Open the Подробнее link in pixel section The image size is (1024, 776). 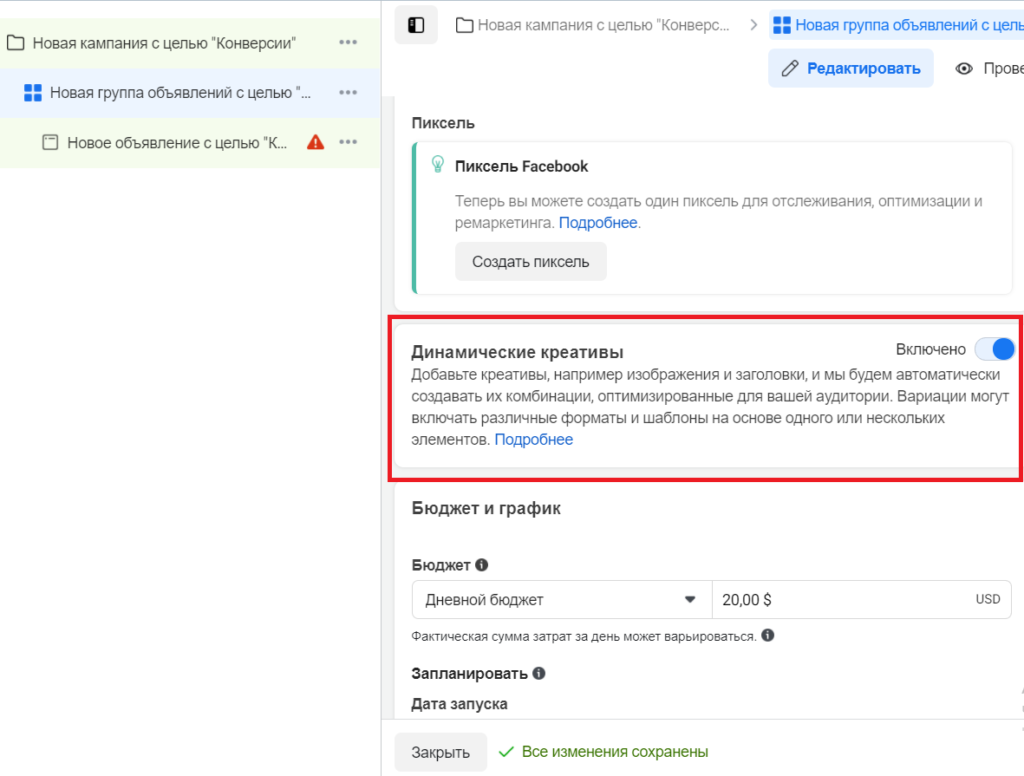(x=598, y=223)
